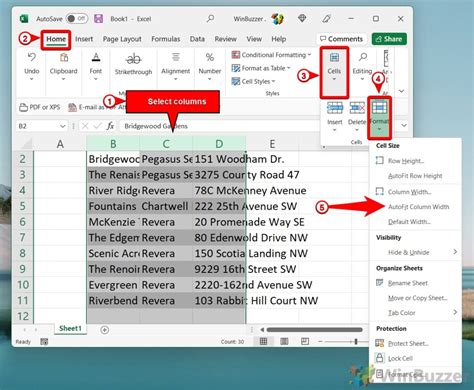Click the zoom out minus button

tap(320, 341)
